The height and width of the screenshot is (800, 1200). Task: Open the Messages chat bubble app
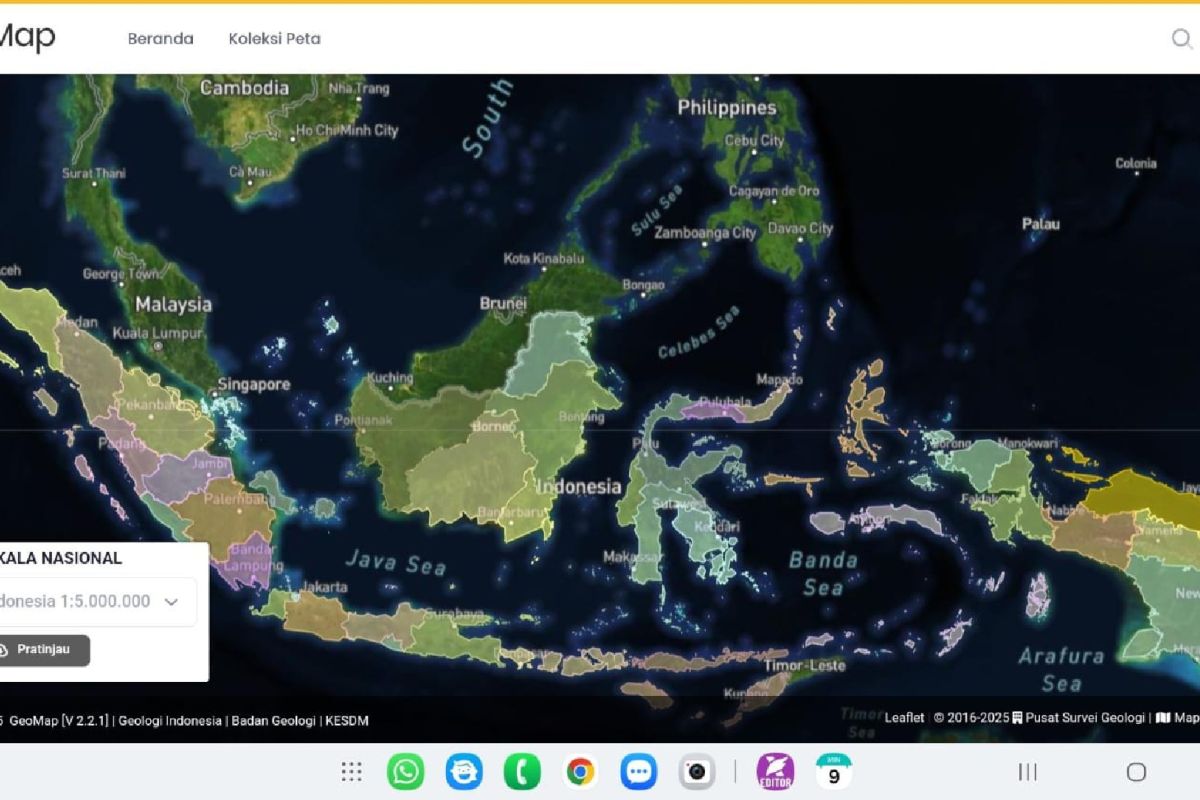click(x=637, y=771)
